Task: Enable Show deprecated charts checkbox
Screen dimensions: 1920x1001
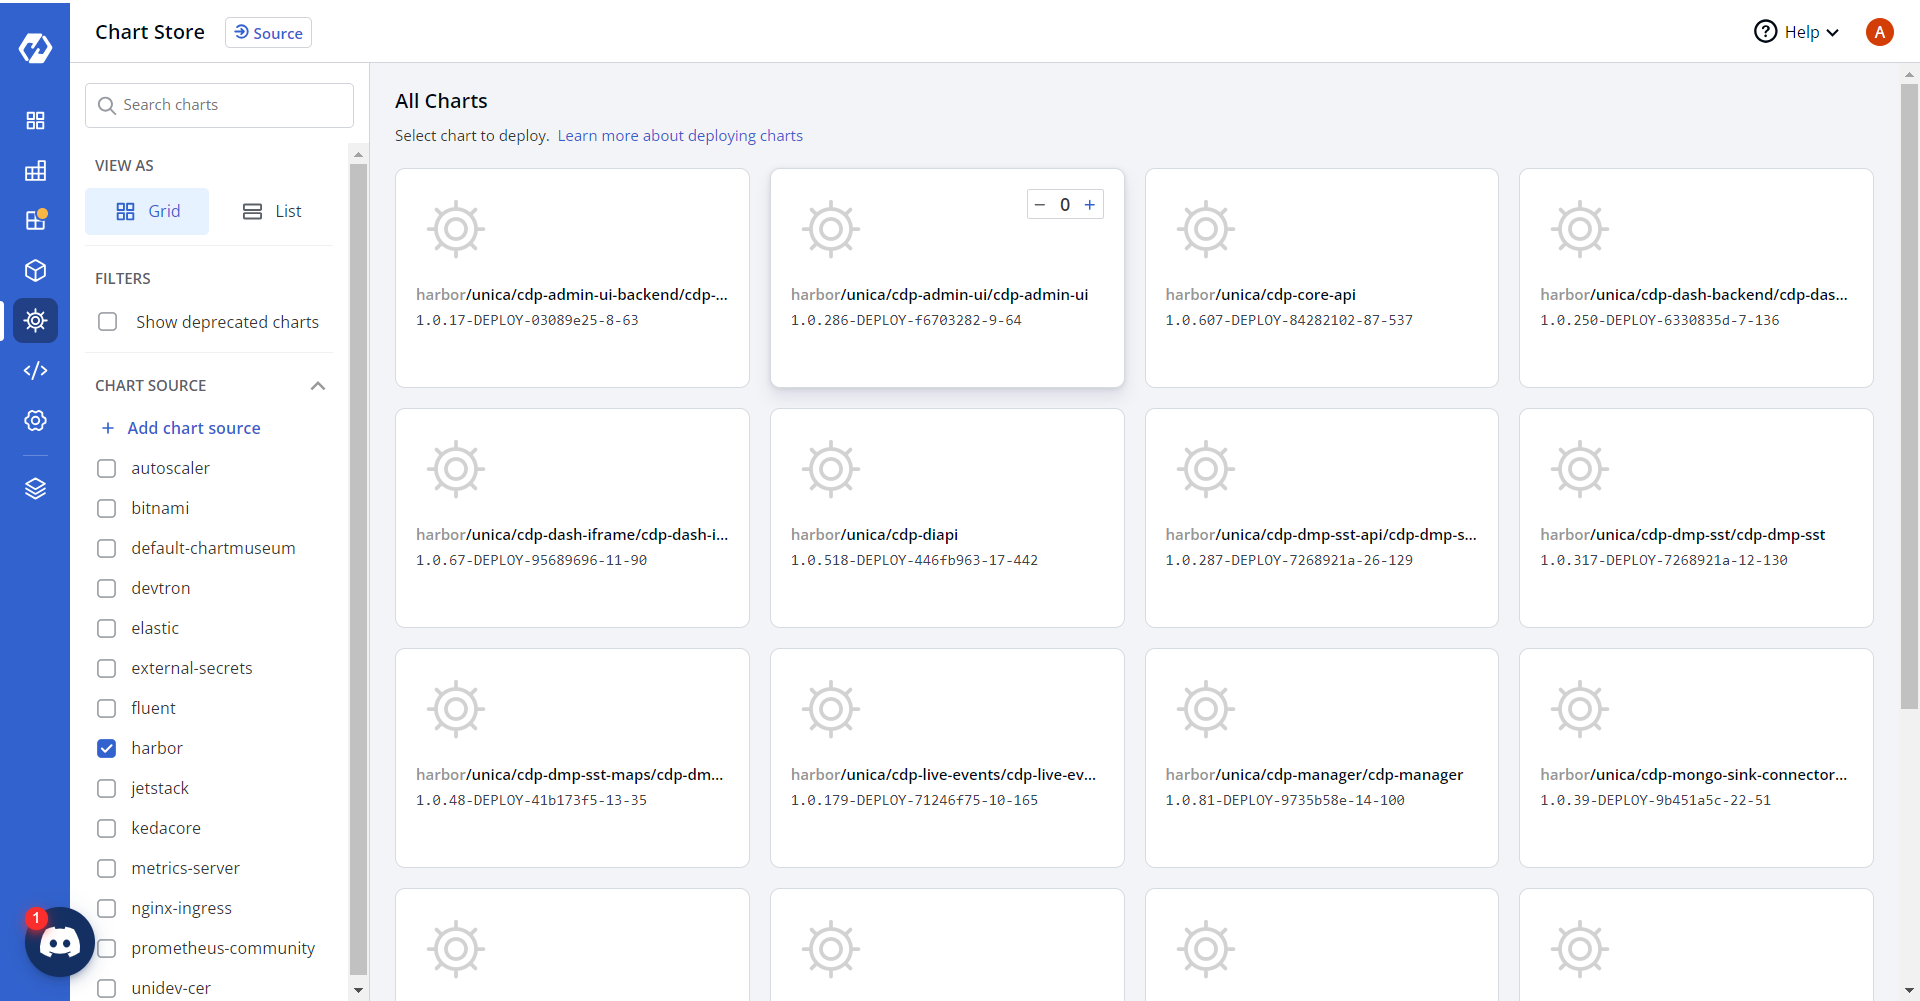Action: click(108, 322)
